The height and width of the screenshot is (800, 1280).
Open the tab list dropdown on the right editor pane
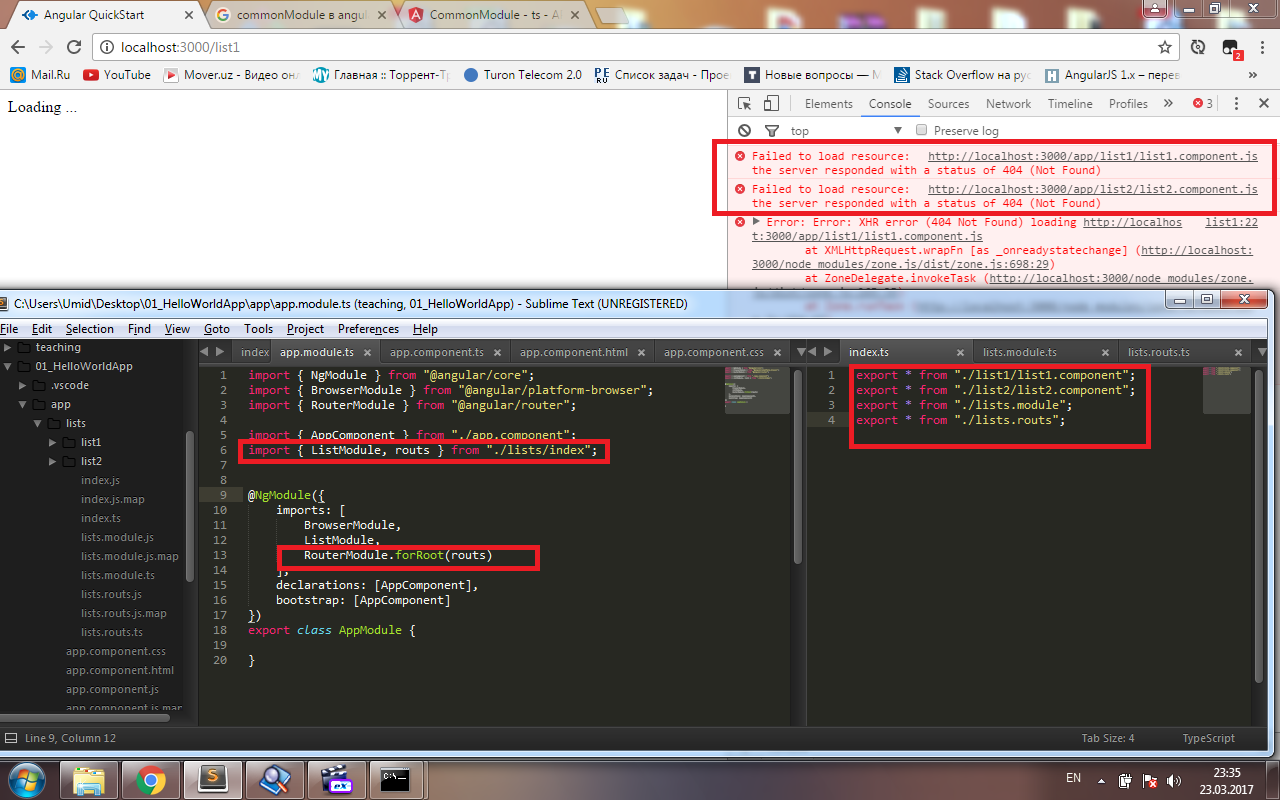(1264, 352)
